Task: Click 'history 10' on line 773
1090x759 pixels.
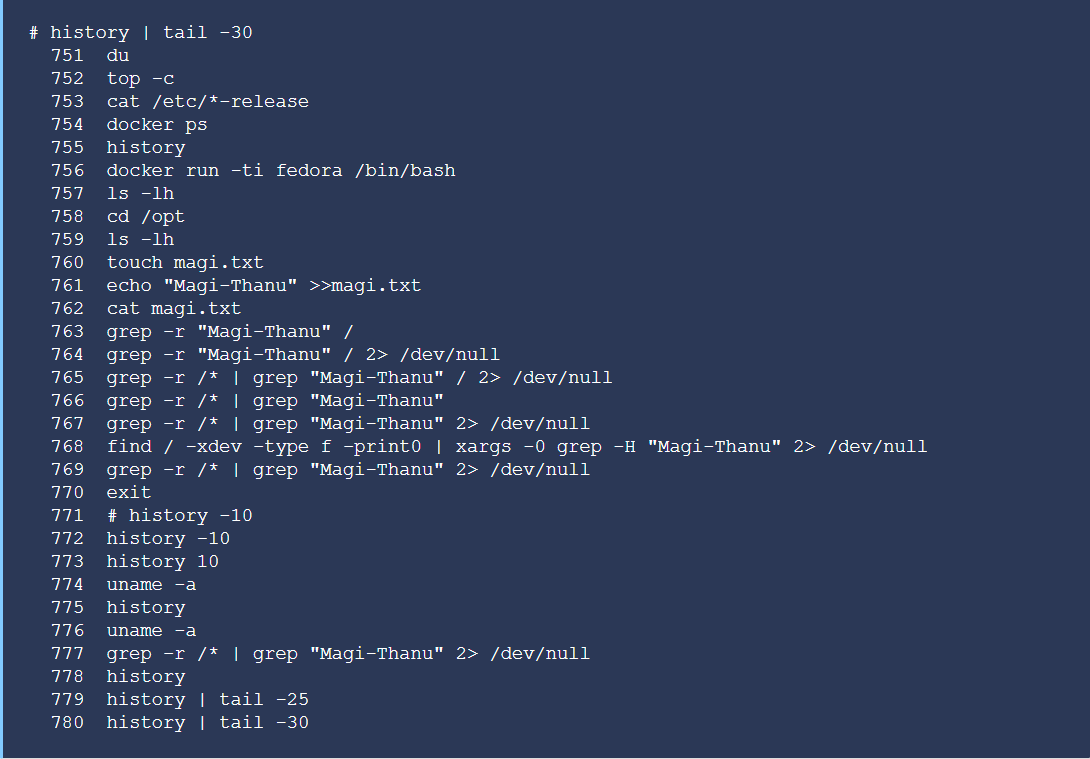Action: click(163, 562)
